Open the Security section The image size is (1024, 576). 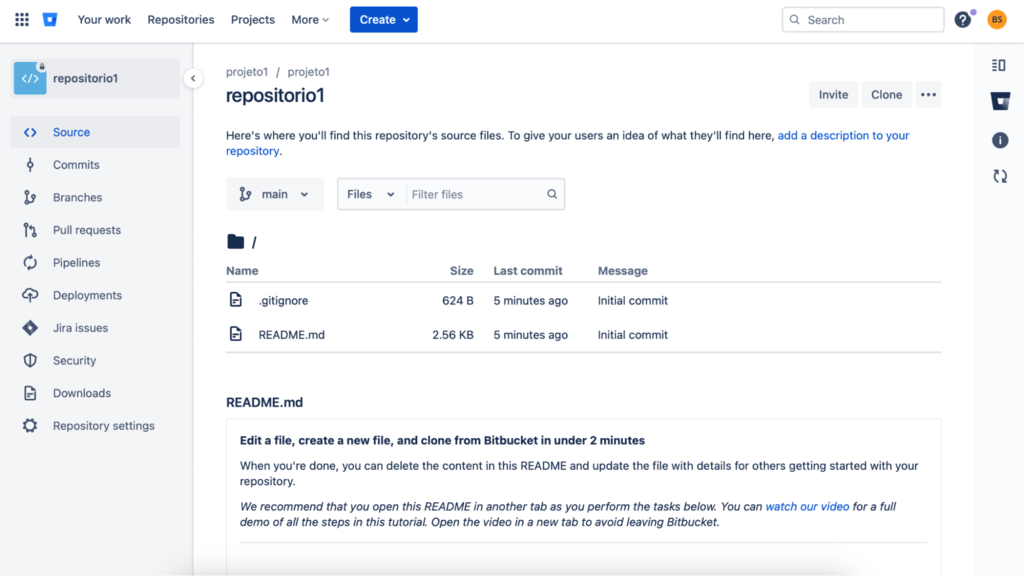point(75,360)
